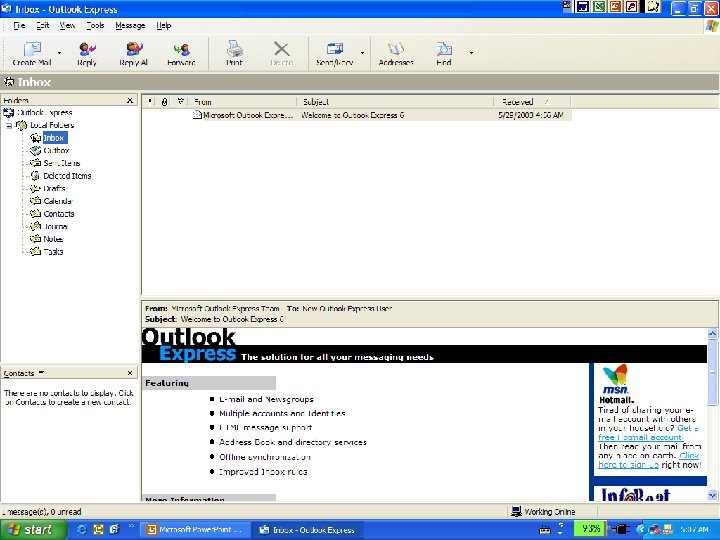Sort by the From column header
This screenshot has height=540, width=720.
pyautogui.click(x=243, y=102)
